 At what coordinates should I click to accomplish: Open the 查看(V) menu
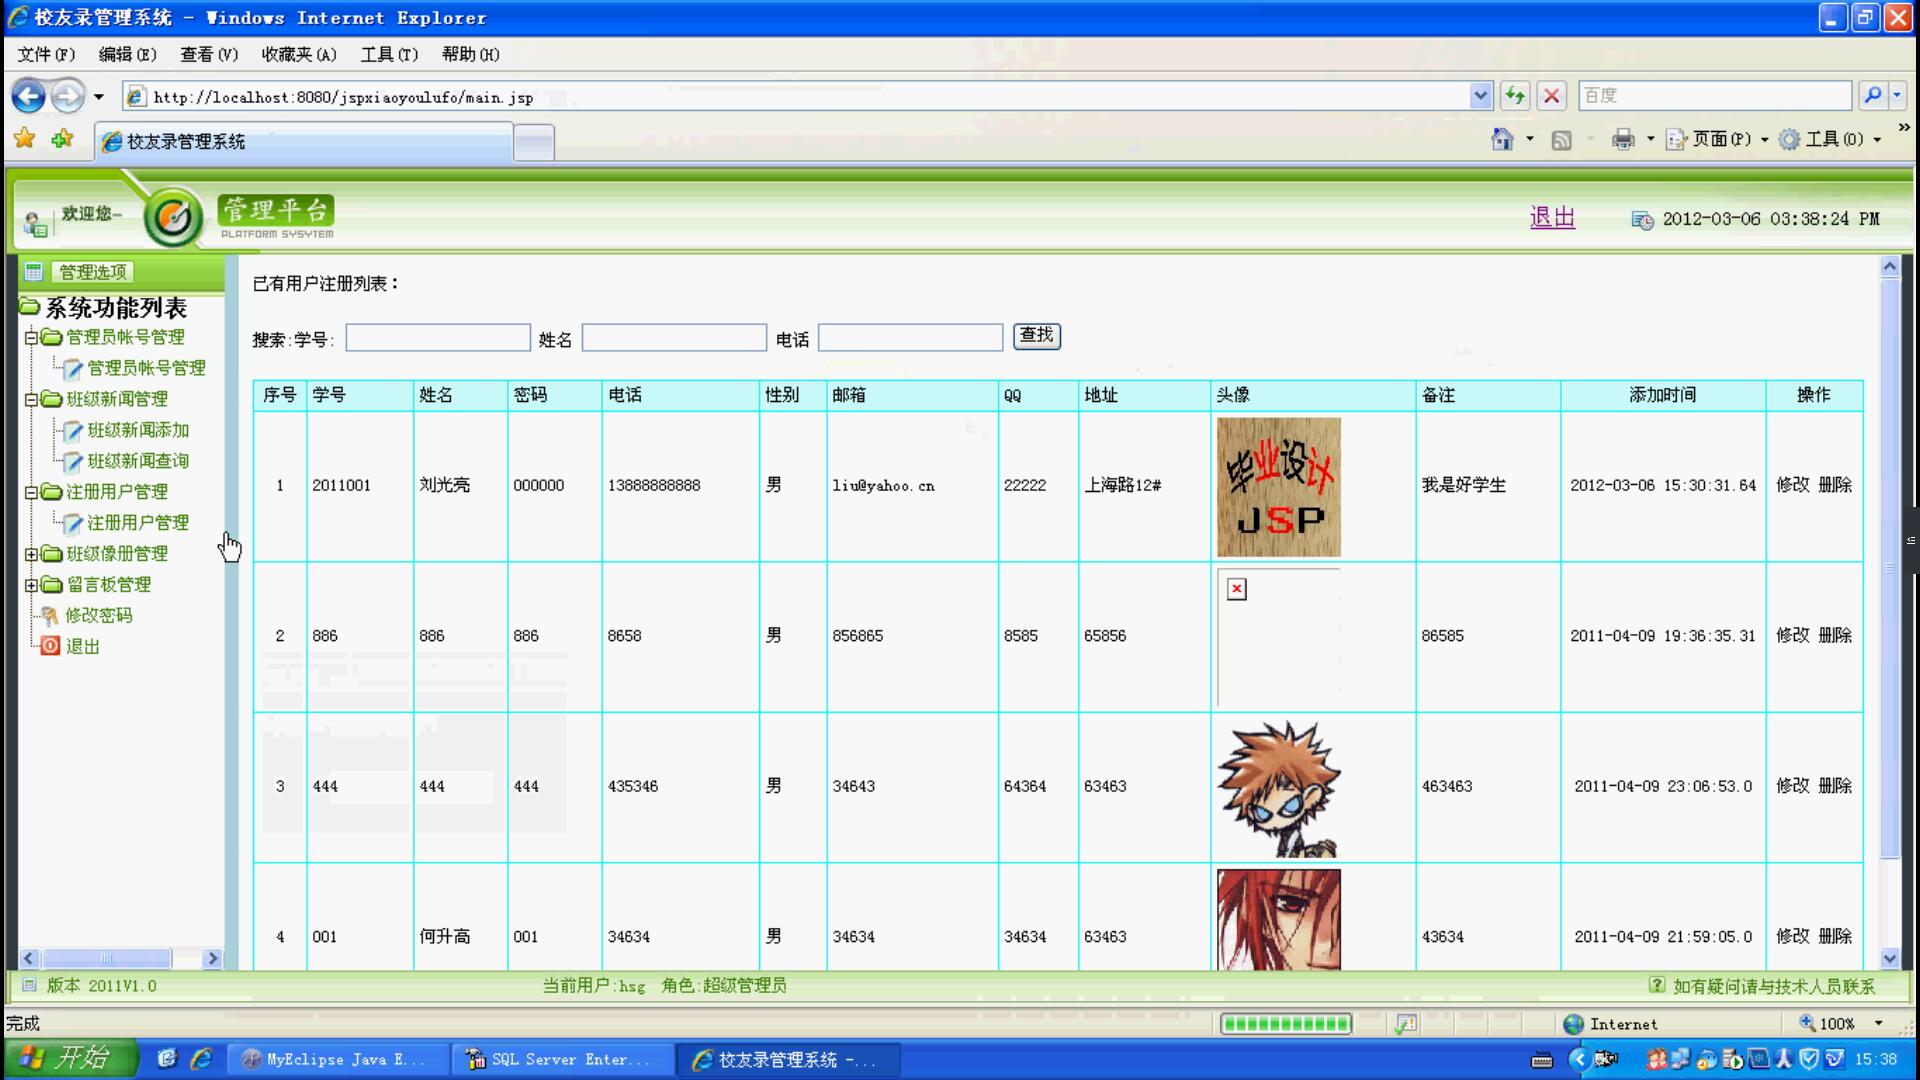tap(208, 54)
